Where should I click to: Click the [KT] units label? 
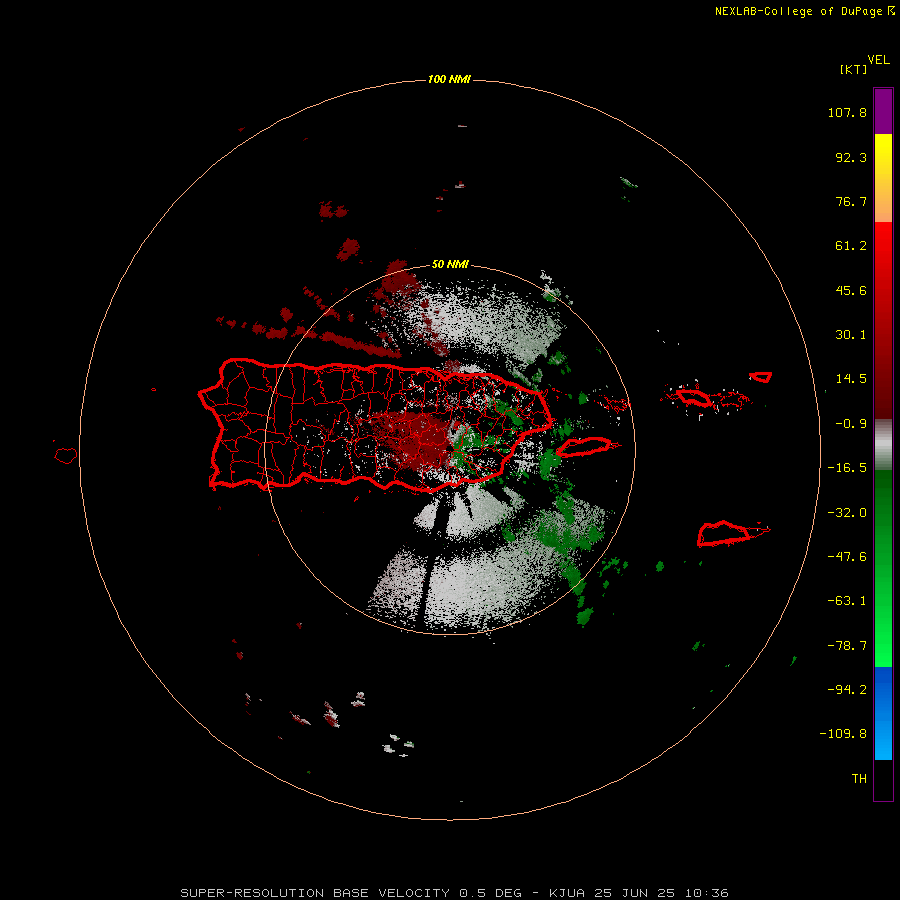point(854,69)
